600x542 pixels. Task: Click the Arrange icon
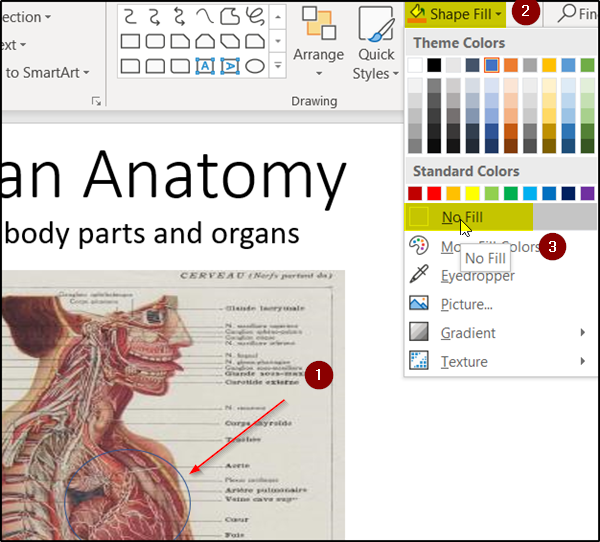318,23
